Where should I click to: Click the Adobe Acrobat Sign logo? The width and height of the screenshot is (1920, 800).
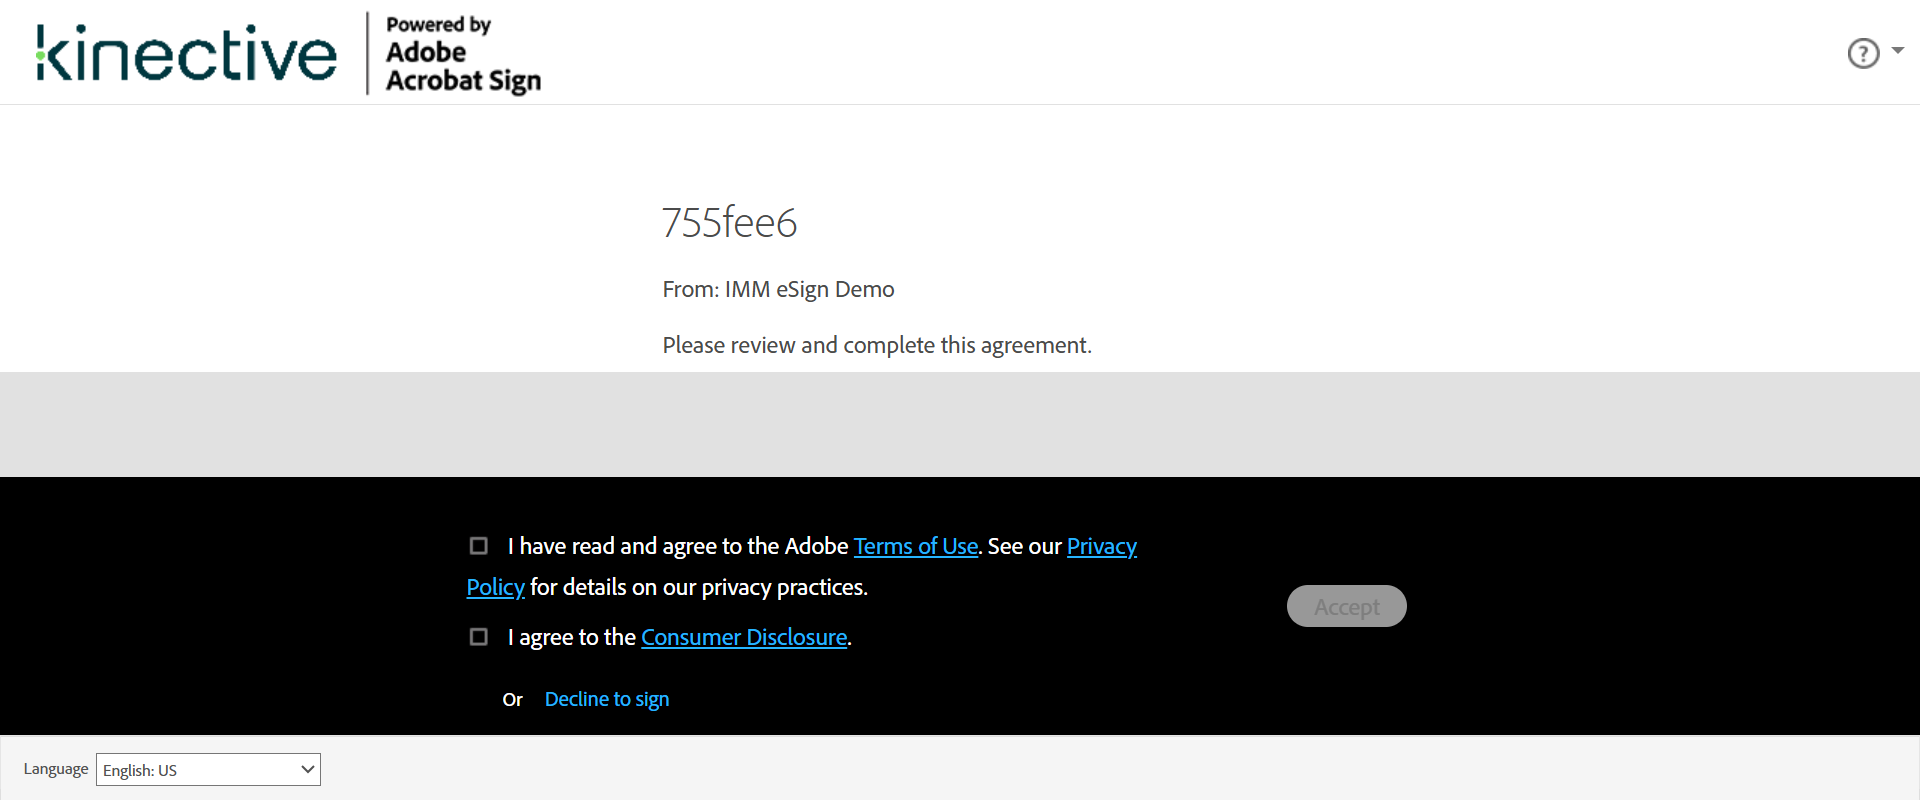[463, 55]
